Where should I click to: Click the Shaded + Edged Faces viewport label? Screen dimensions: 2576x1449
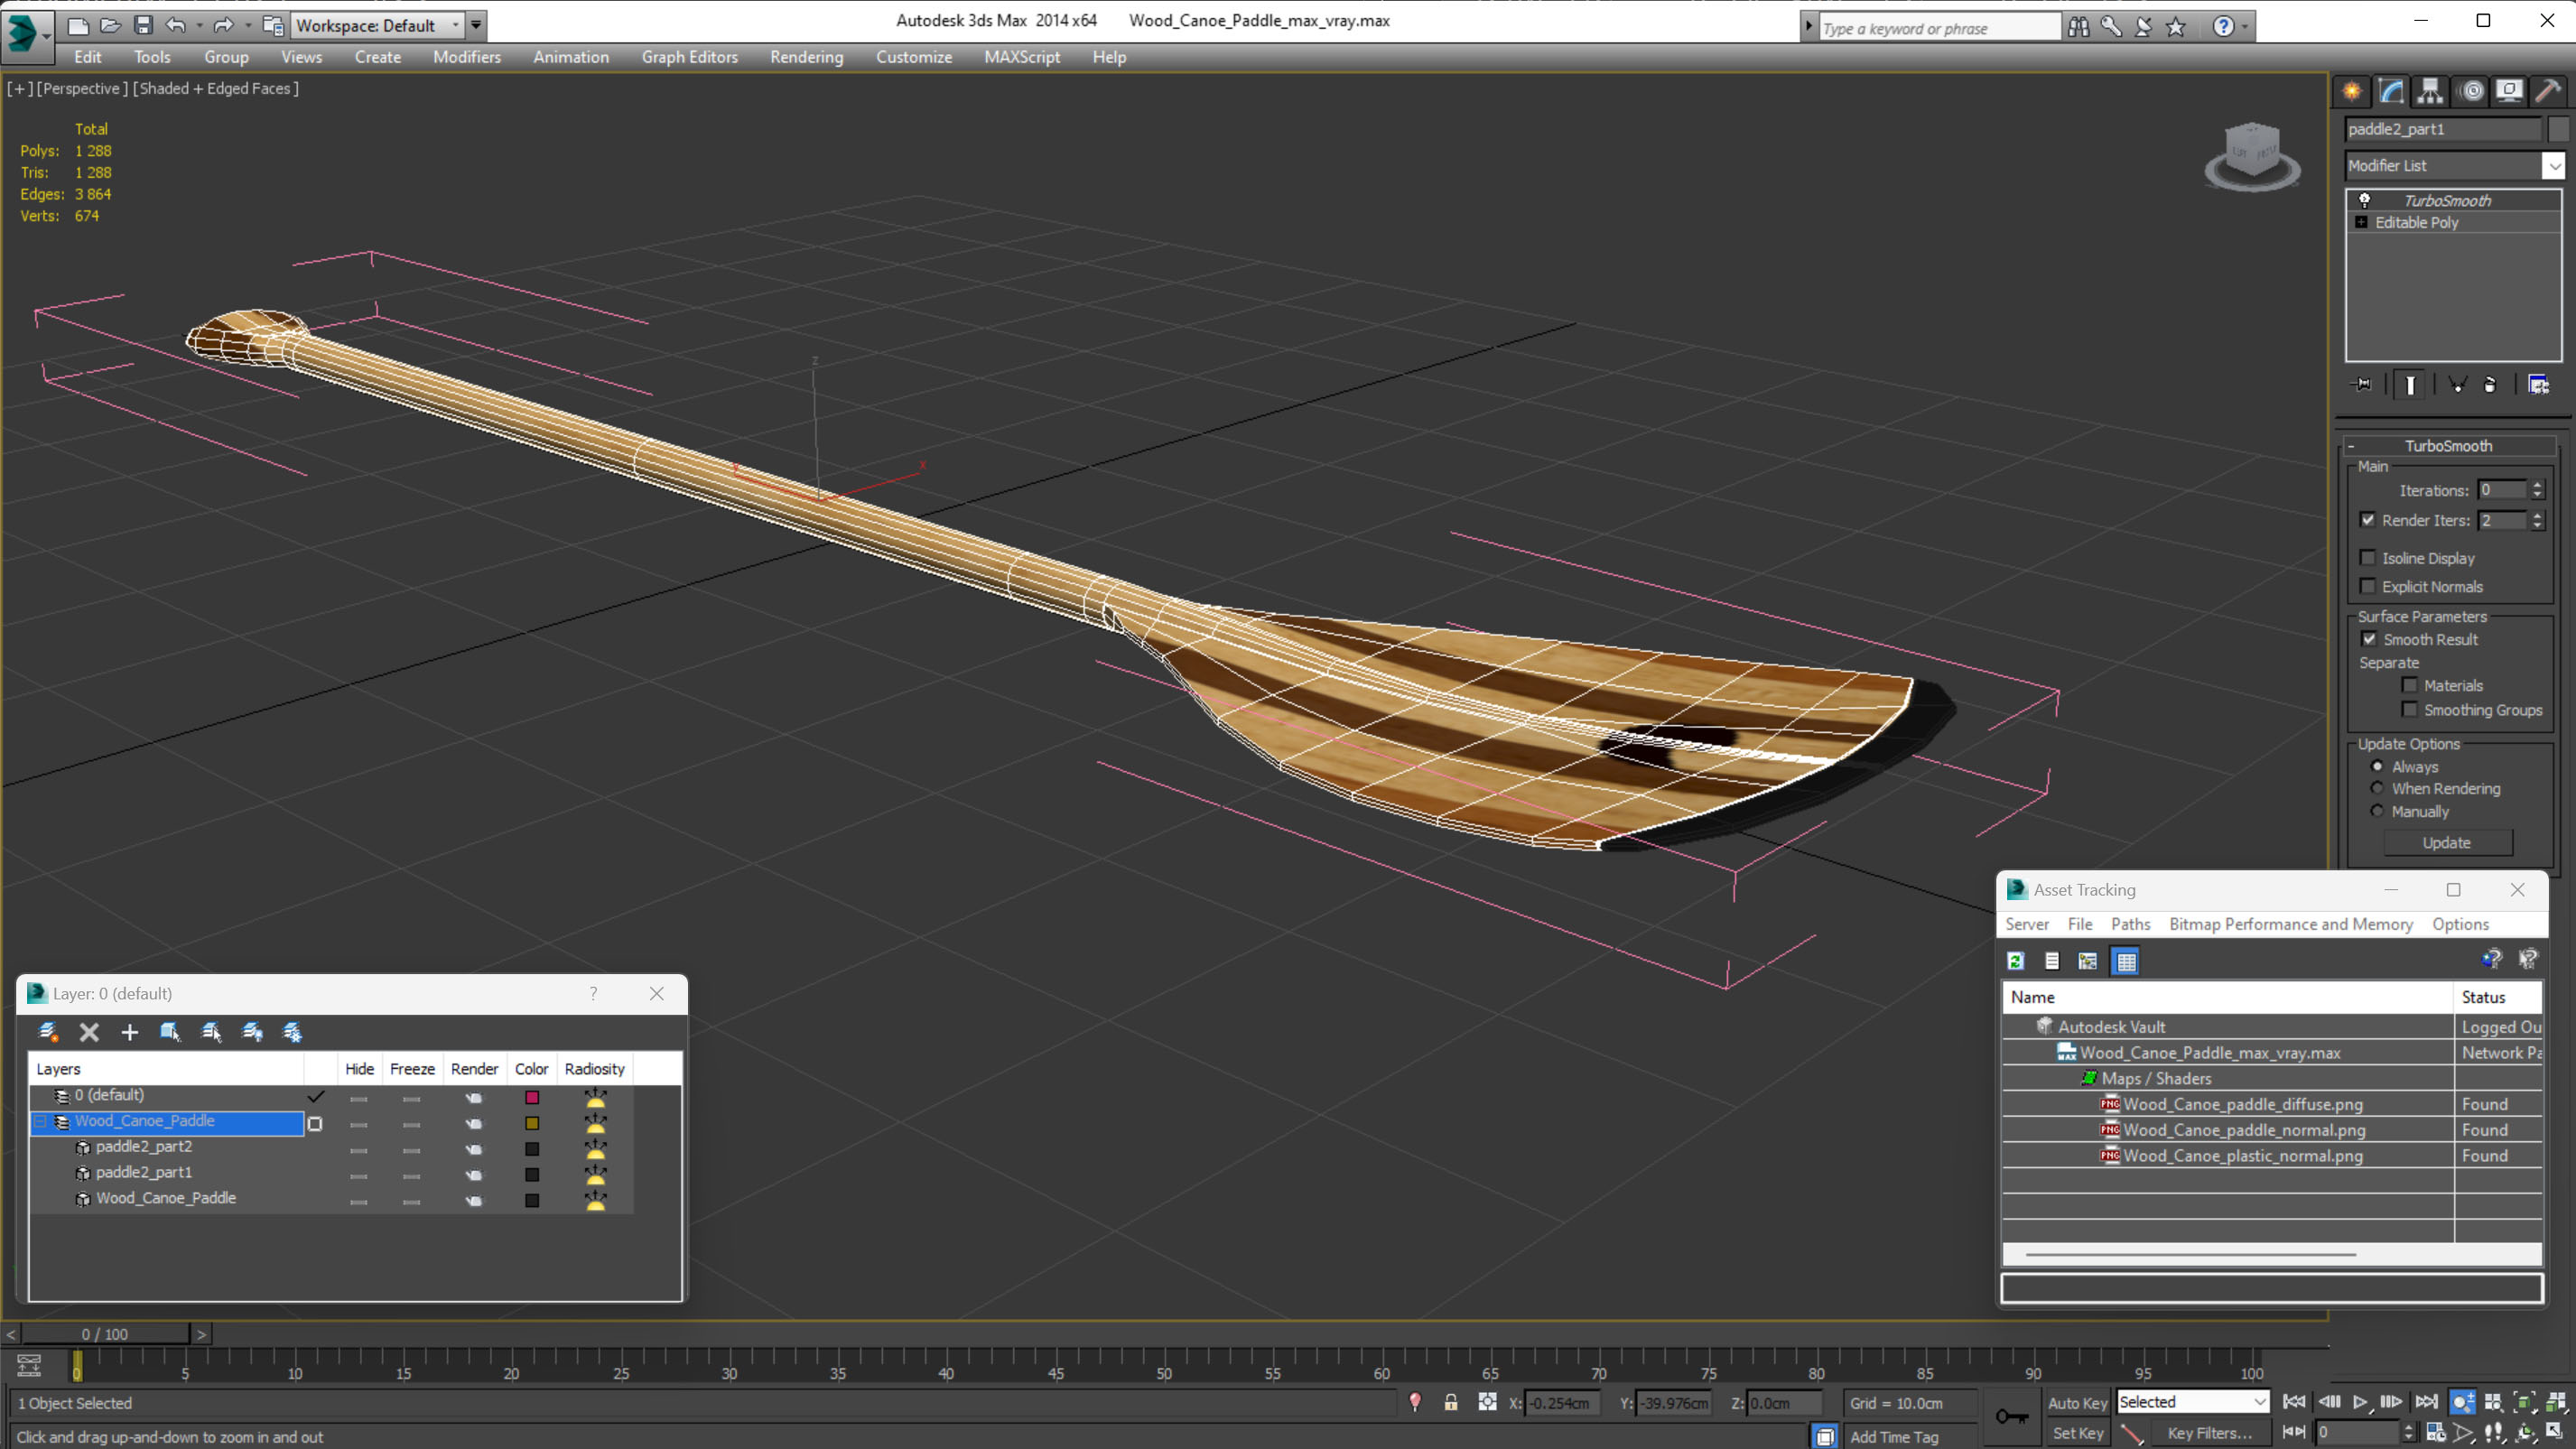216,88
